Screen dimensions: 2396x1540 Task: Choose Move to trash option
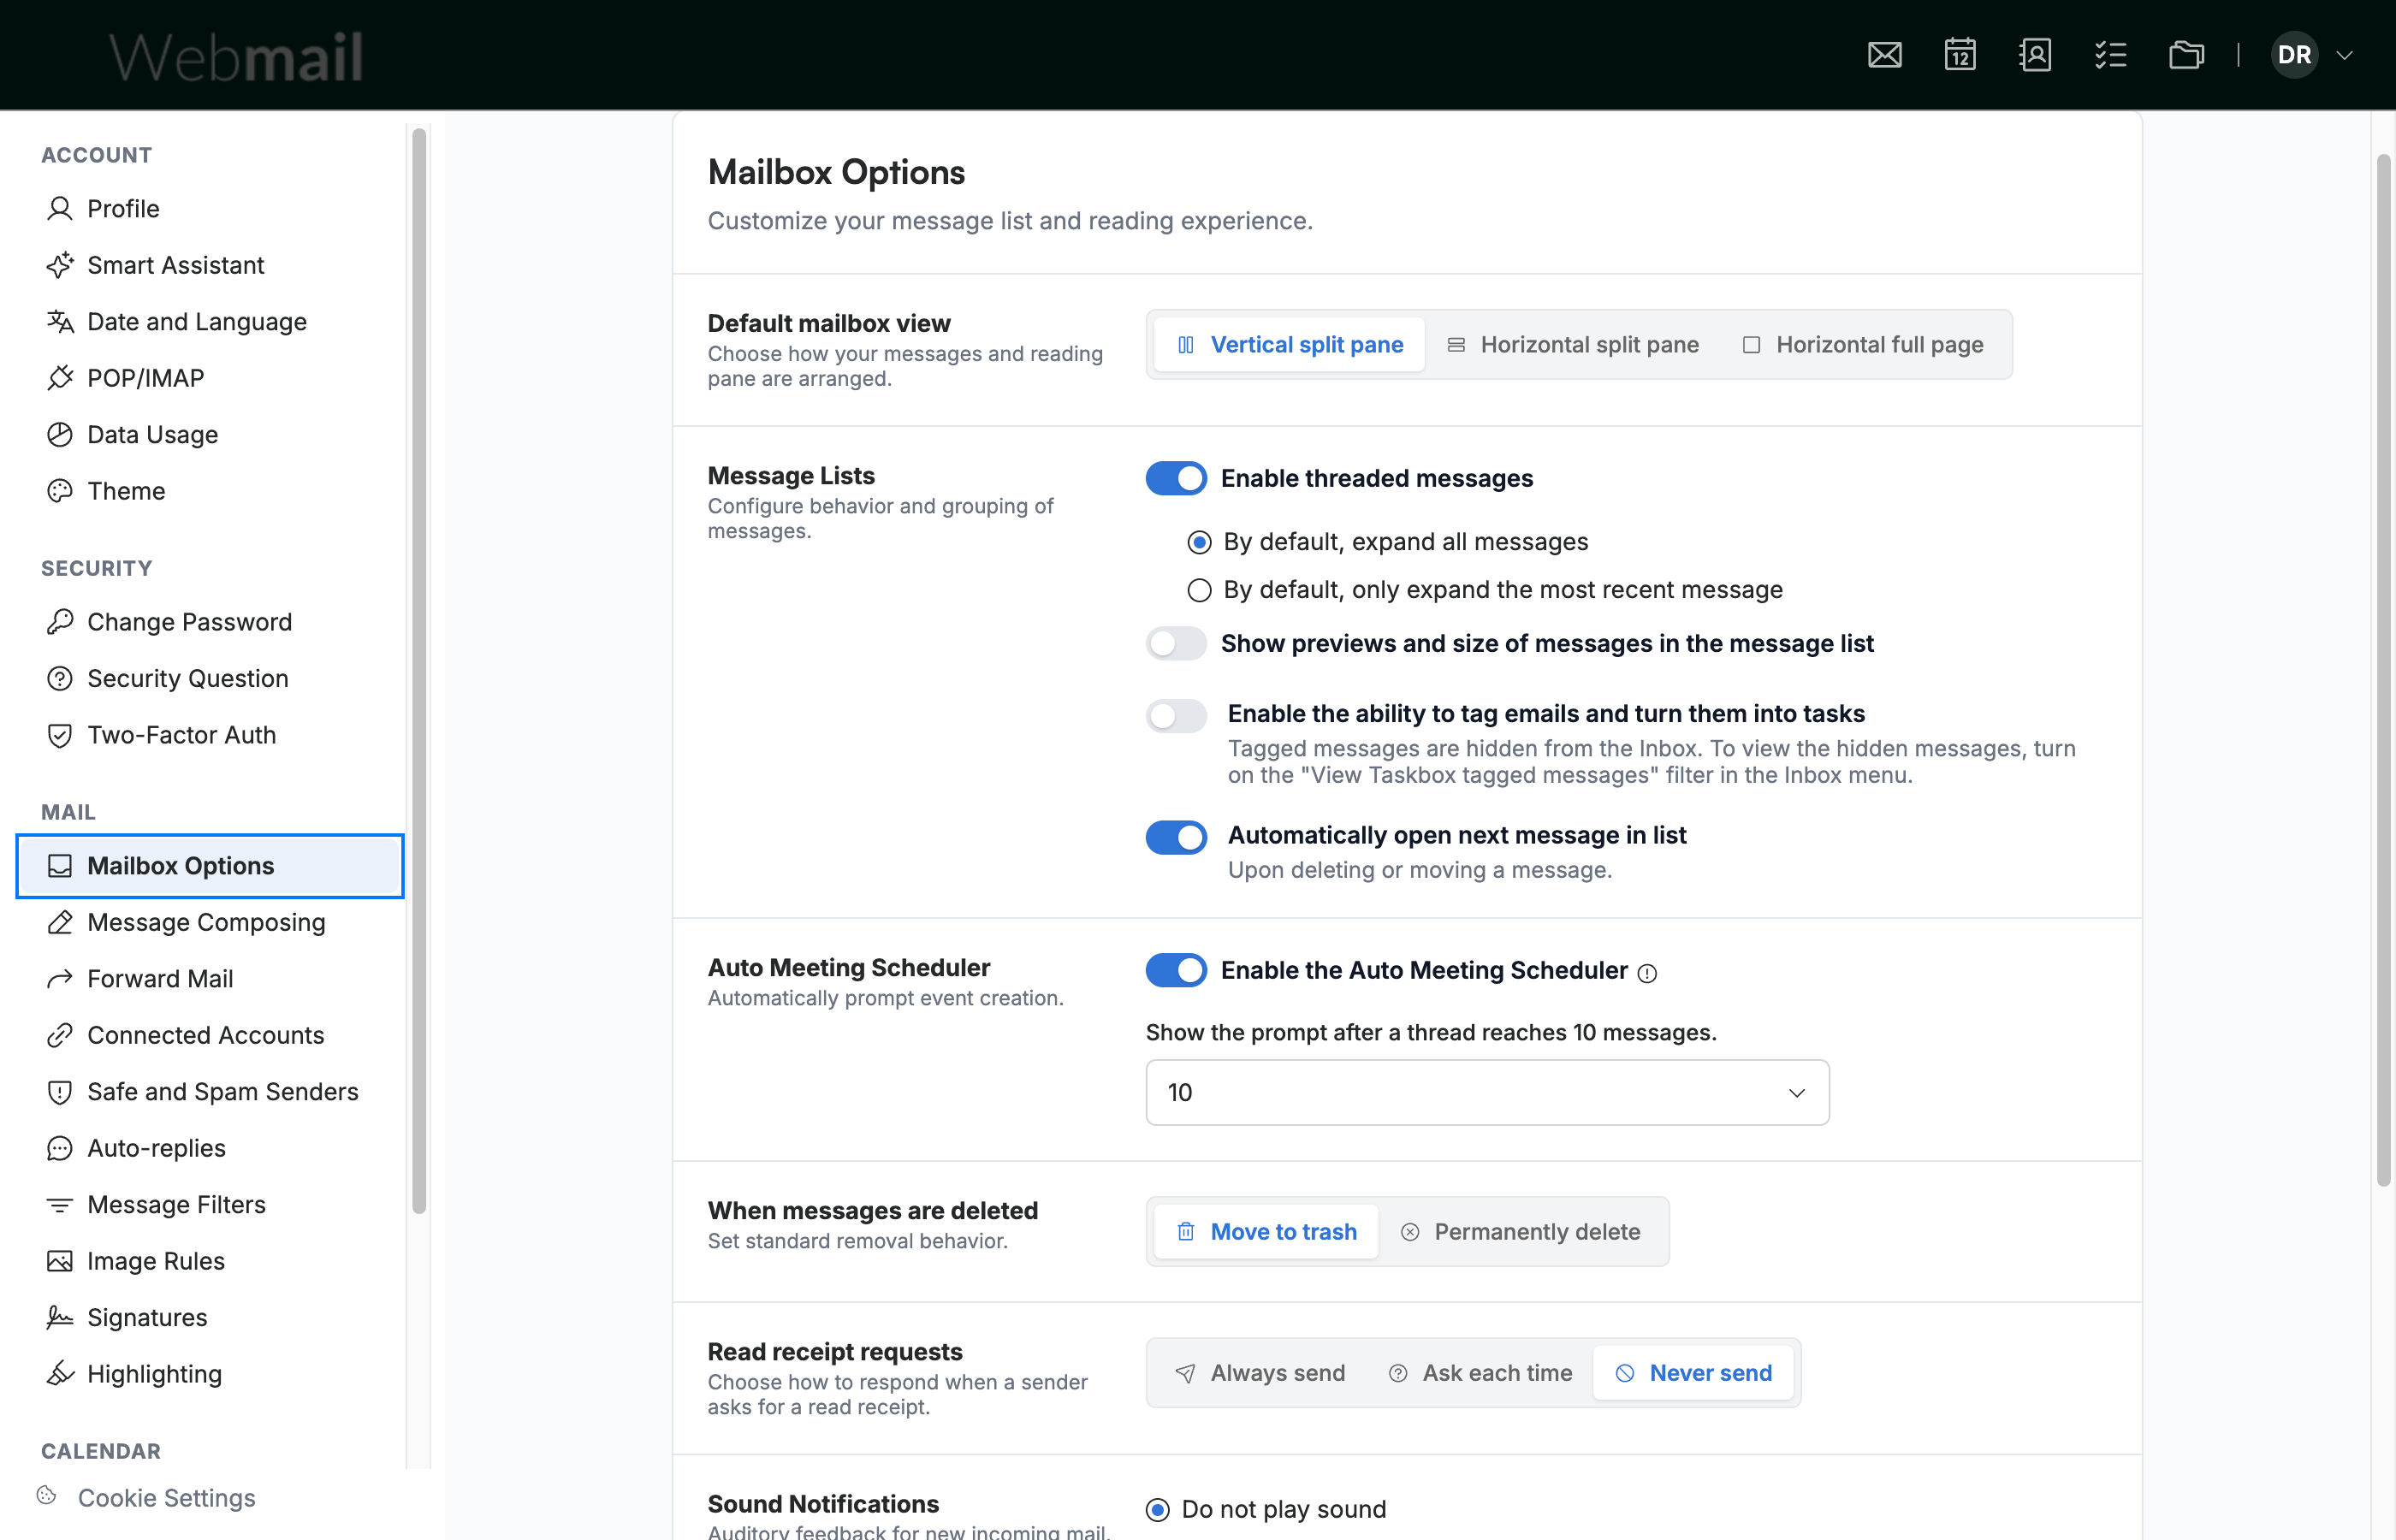pos(1266,1232)
